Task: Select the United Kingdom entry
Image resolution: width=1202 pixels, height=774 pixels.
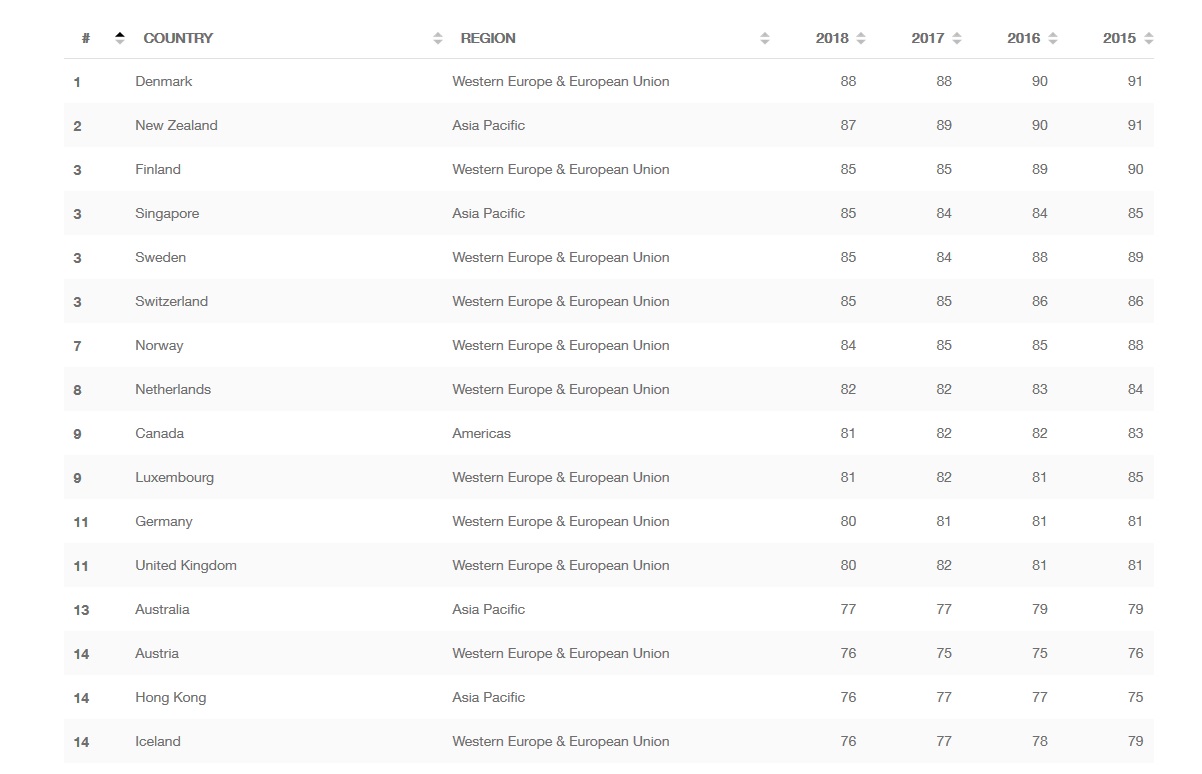Action: pyautogui.click(x=186, y=565)
